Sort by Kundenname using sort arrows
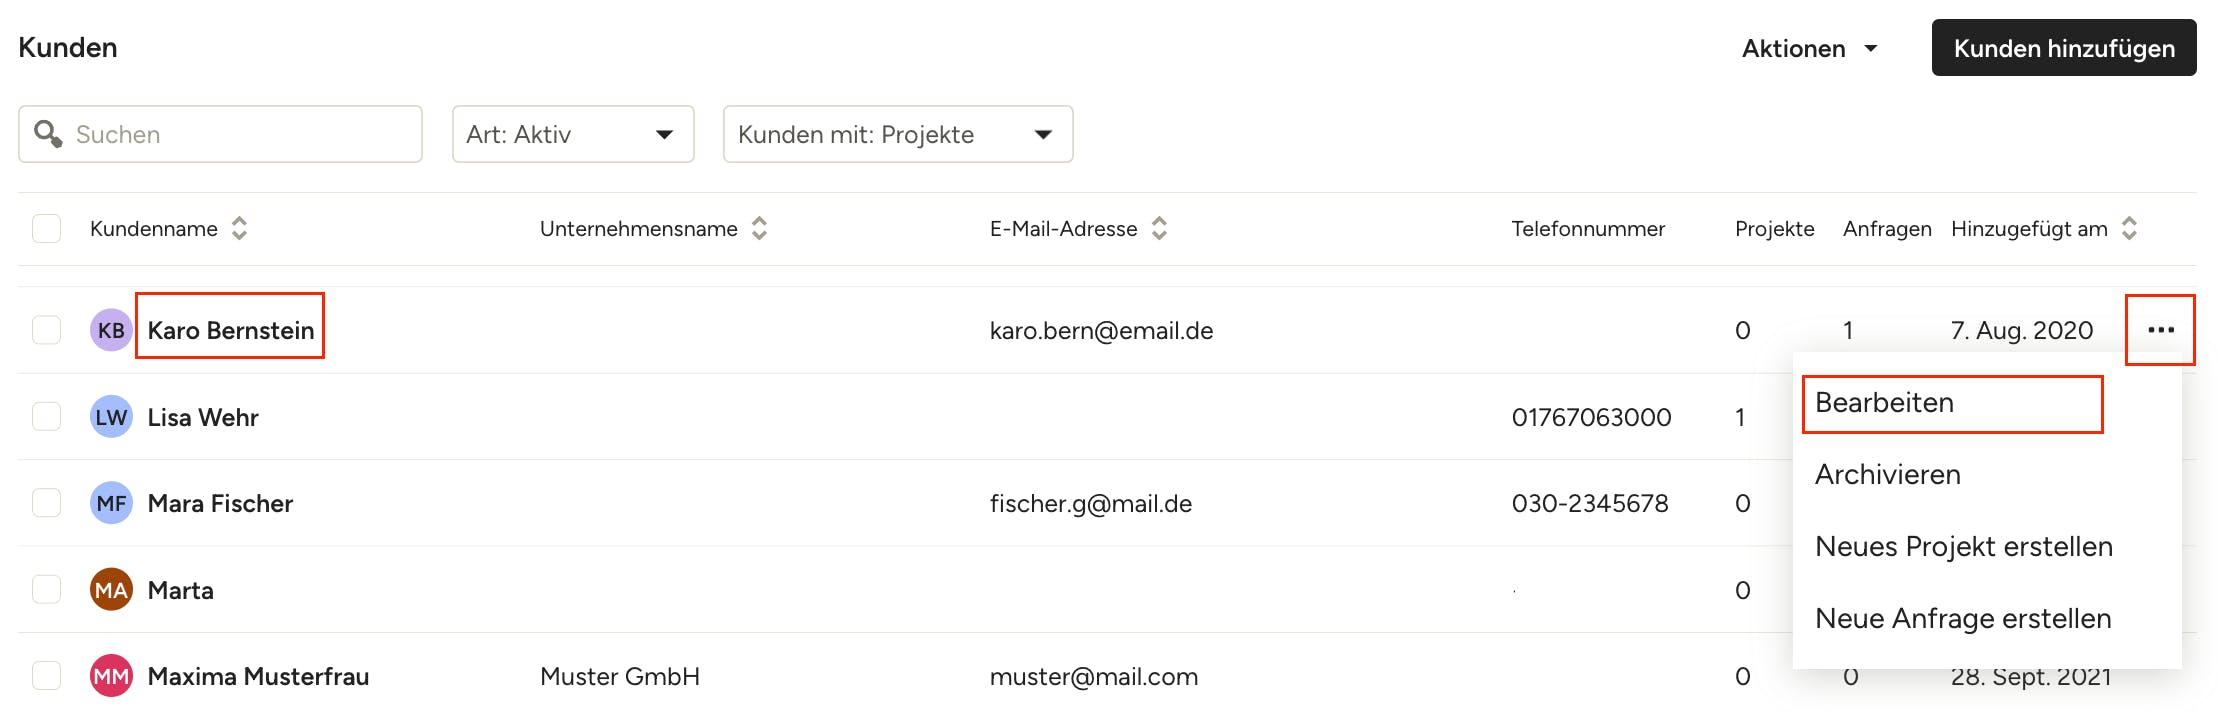This screenshot has height=712, width=2218. tap(239, 229)
